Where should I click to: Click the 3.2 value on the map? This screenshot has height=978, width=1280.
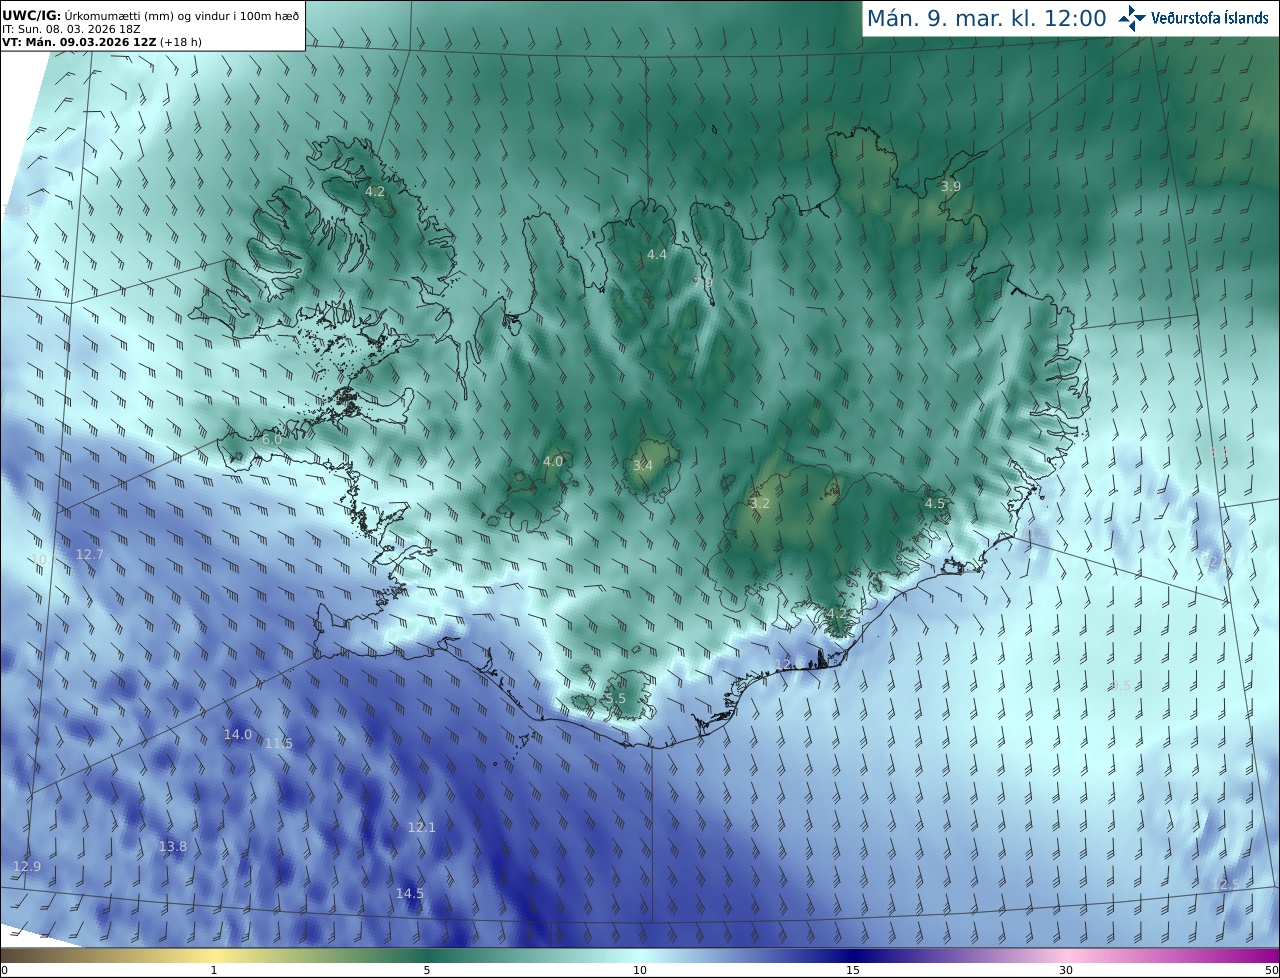(760, 503)
